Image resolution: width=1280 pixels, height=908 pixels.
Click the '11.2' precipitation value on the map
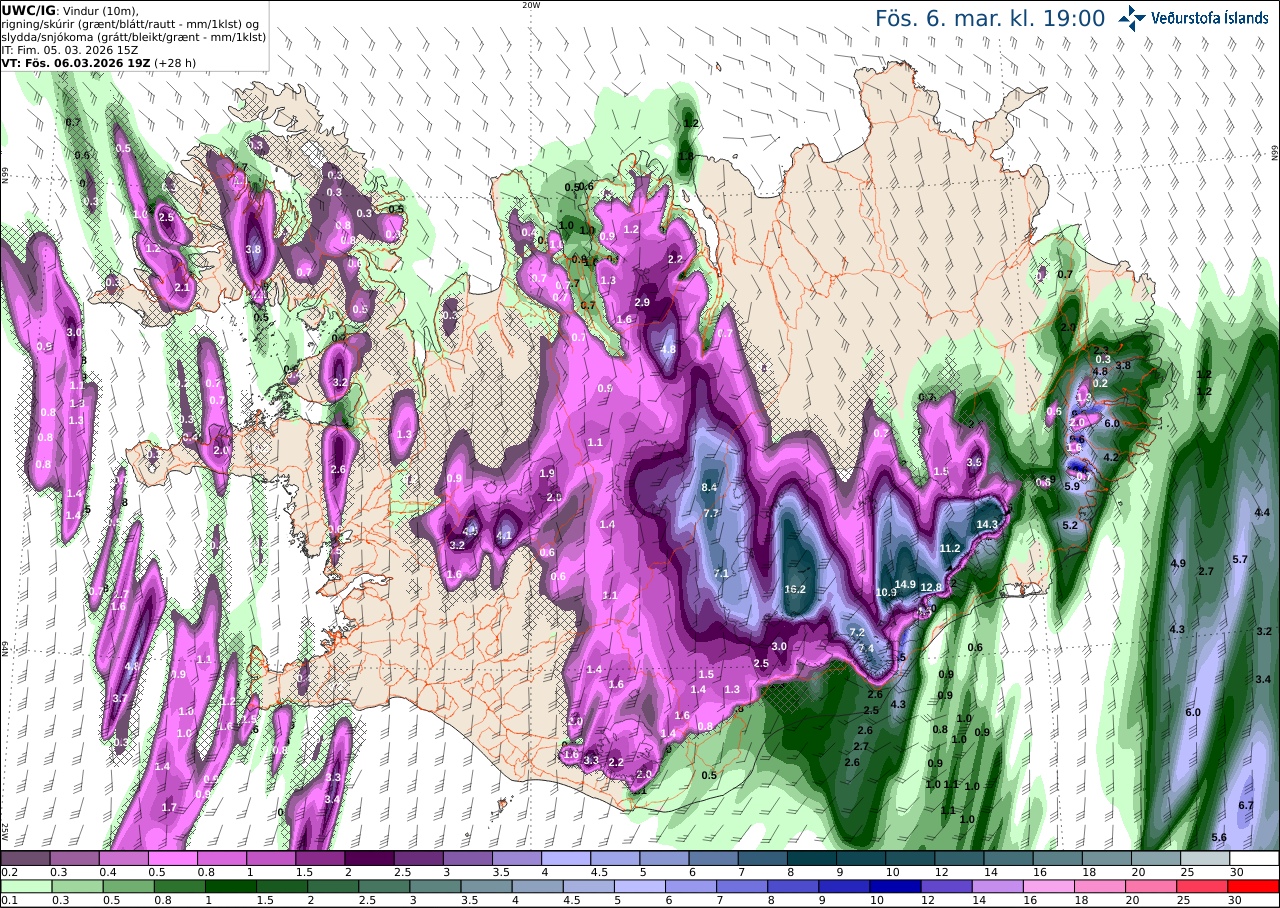pyautogui.click(x=950, y=548)
